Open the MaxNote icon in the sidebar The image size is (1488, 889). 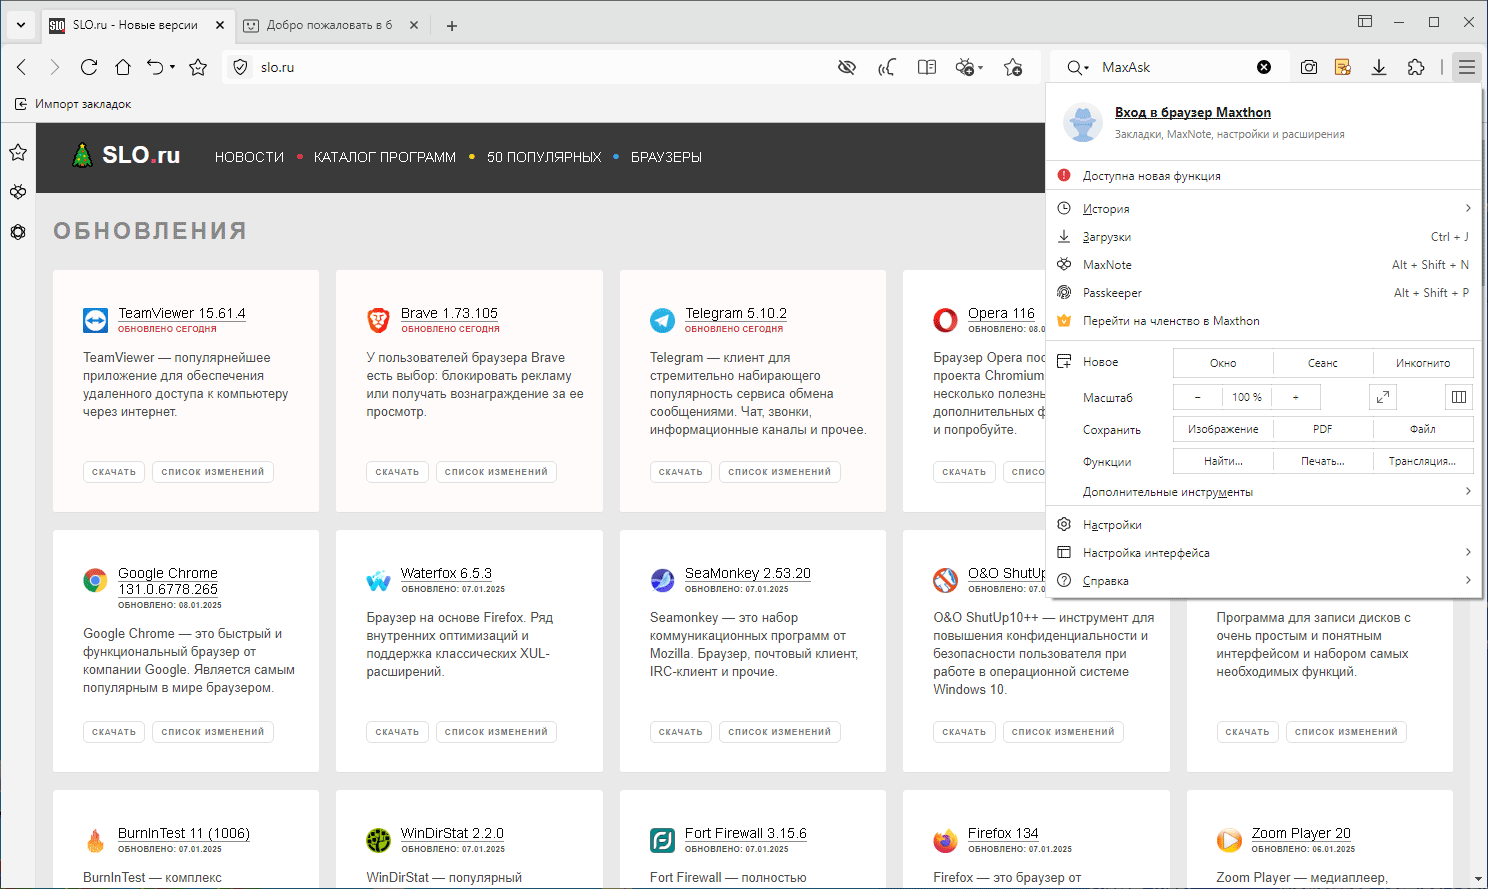tap(18, 192)
